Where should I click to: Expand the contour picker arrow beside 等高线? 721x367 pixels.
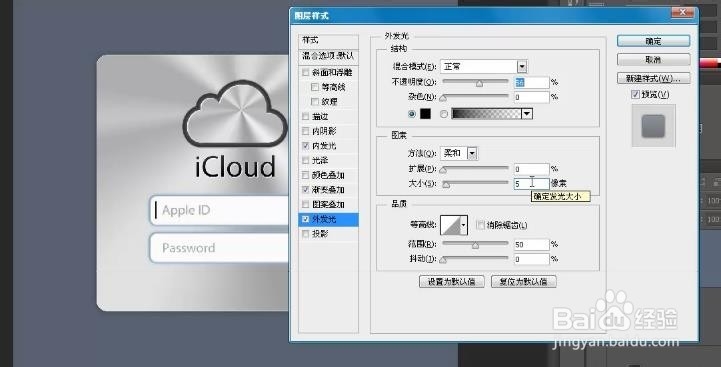(464, 225)
